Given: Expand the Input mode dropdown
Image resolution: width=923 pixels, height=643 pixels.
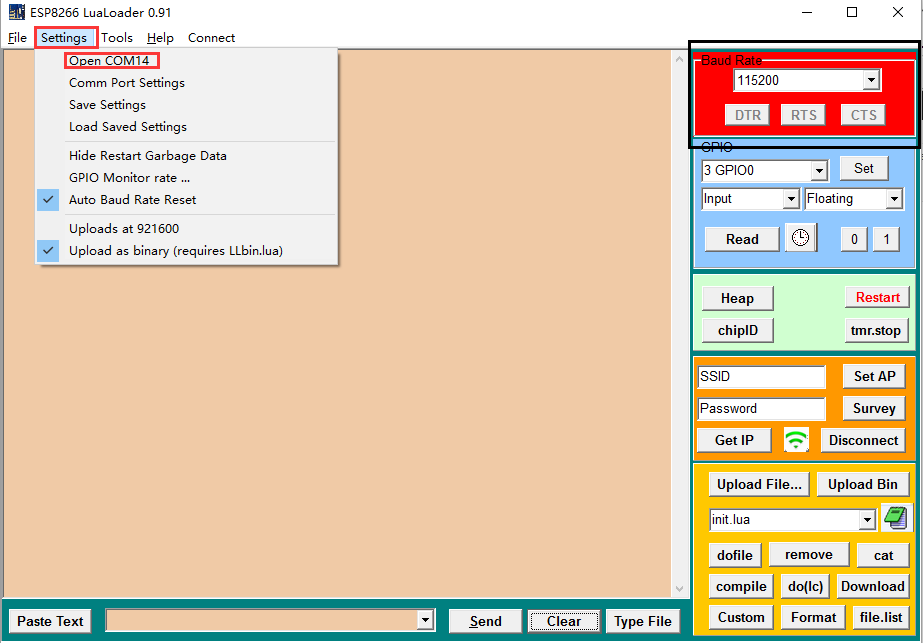Looking at the screenshot, I should point(791,199).
